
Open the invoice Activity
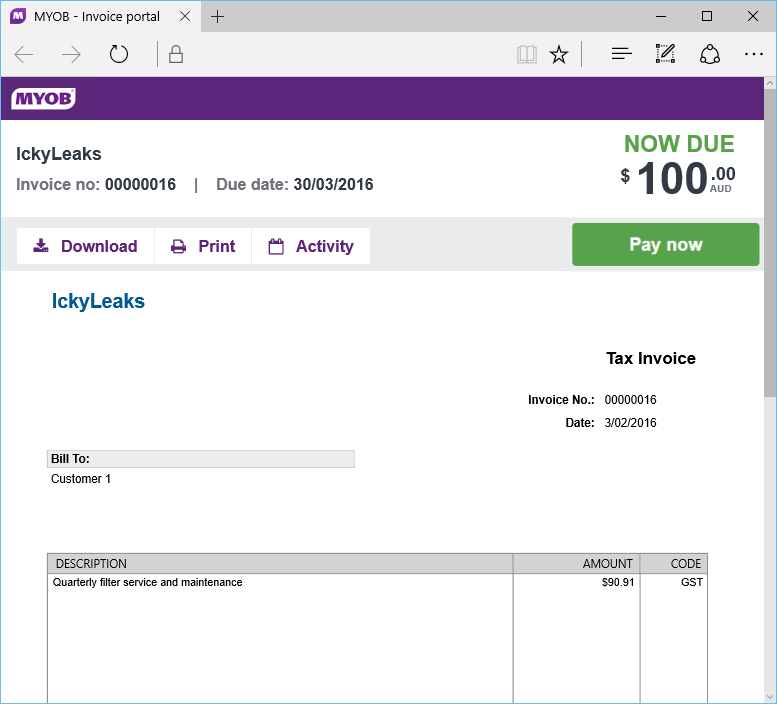tap(311, 246)
